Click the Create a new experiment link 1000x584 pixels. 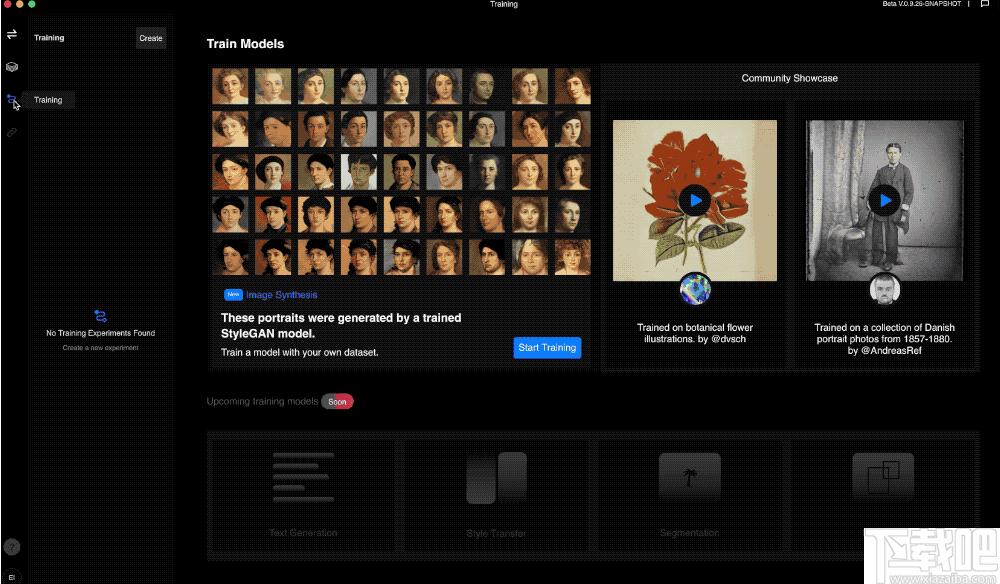pyautogui.click(x=100, y=347)
